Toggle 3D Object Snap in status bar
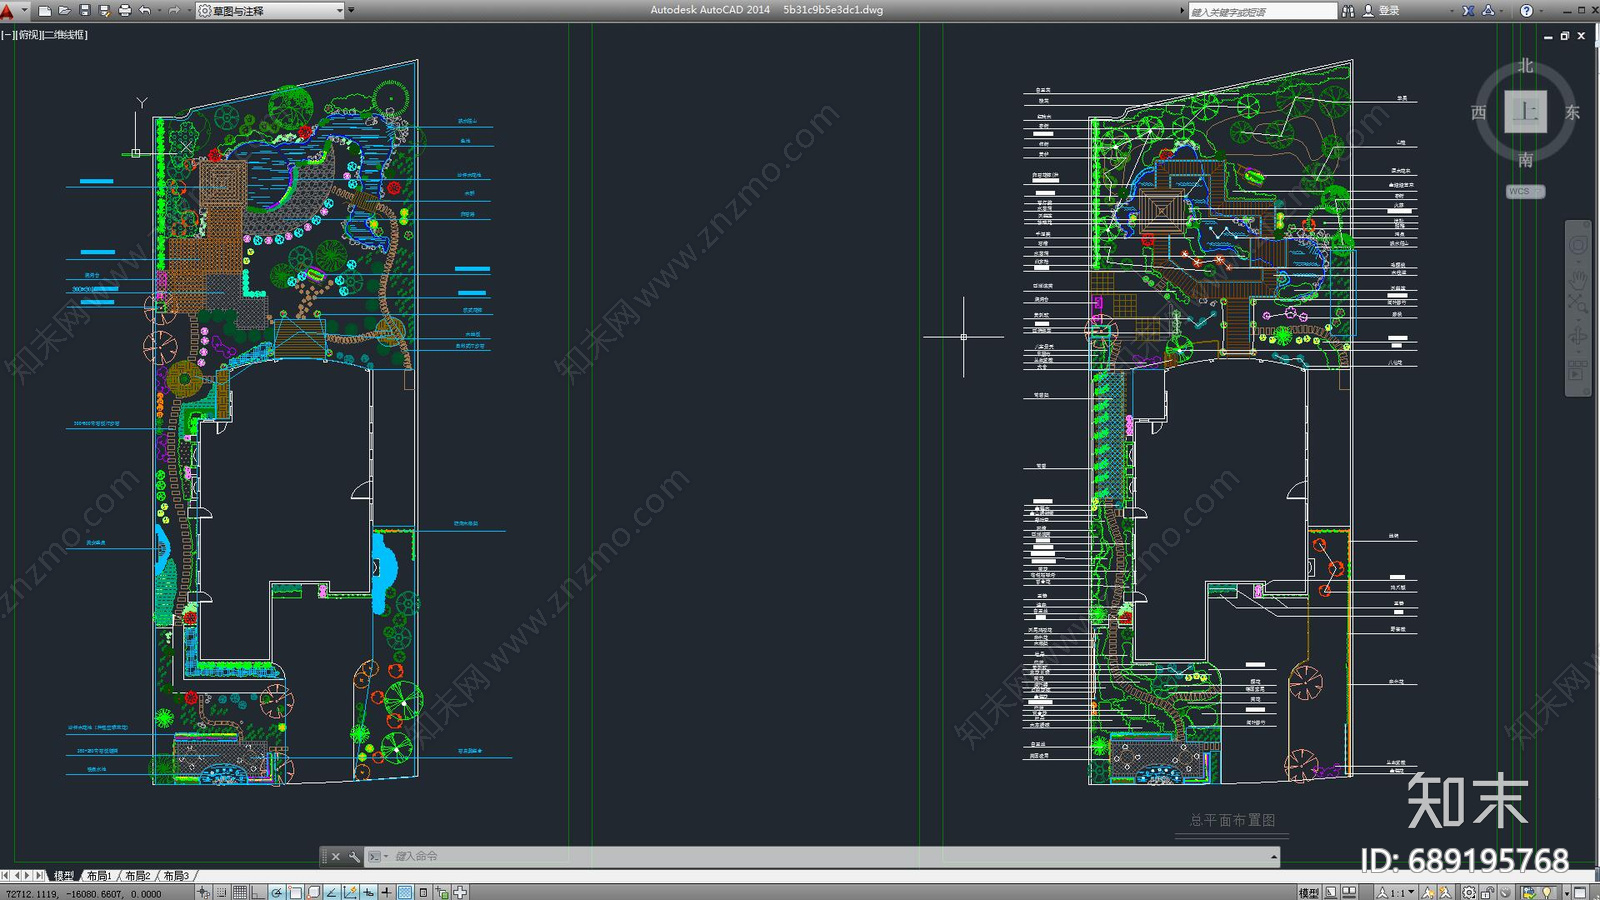The width and height of the screenshot is (1600, 900). pyautogui.click(x=314, y=892)
